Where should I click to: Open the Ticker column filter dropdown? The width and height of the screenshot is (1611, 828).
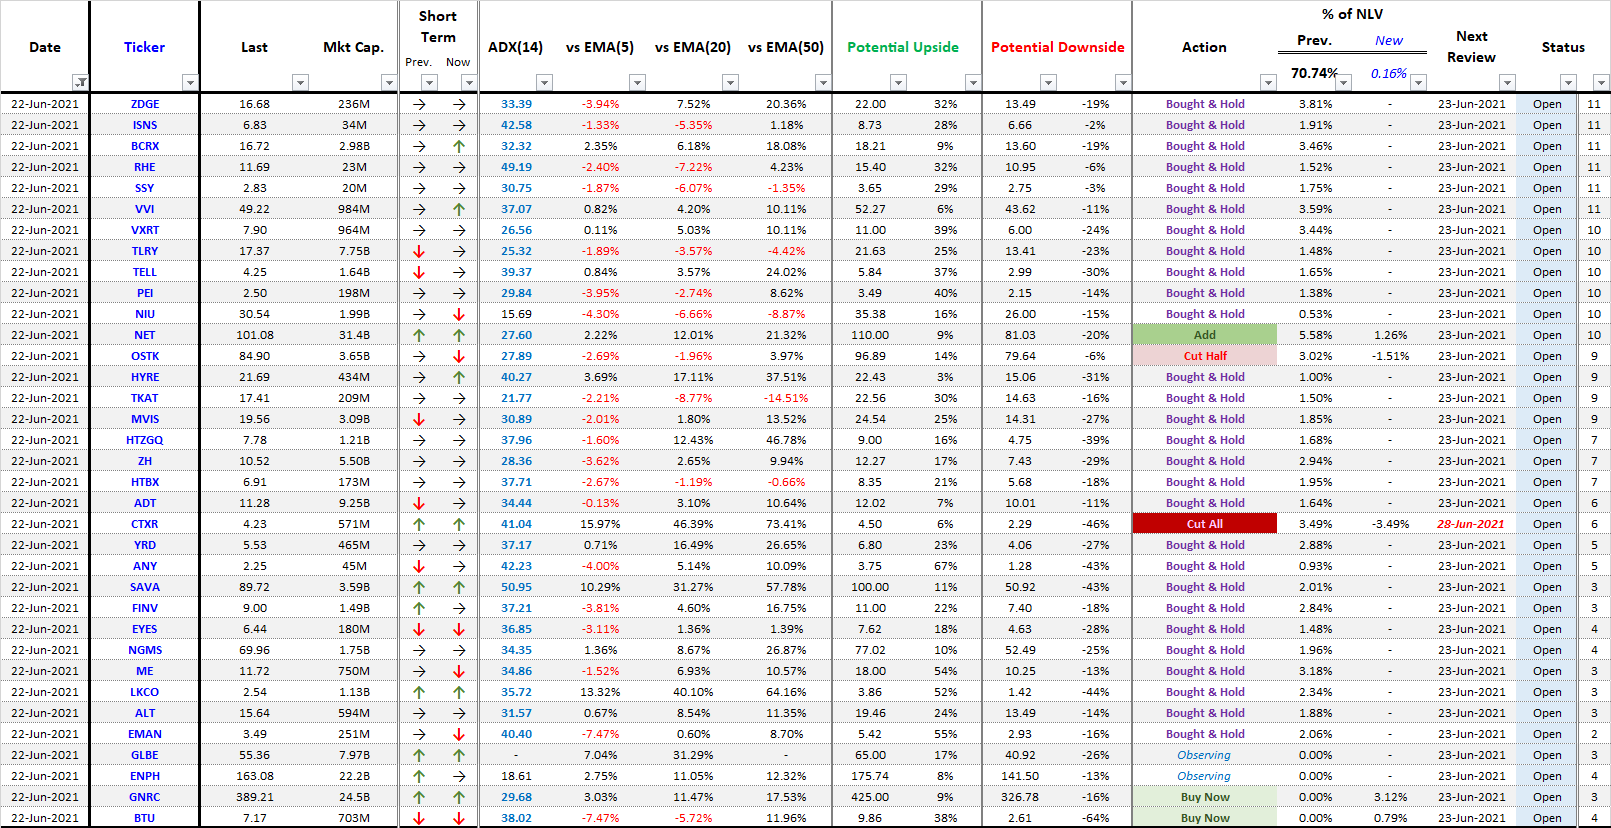pyautogui.click(x=190, y=82)
